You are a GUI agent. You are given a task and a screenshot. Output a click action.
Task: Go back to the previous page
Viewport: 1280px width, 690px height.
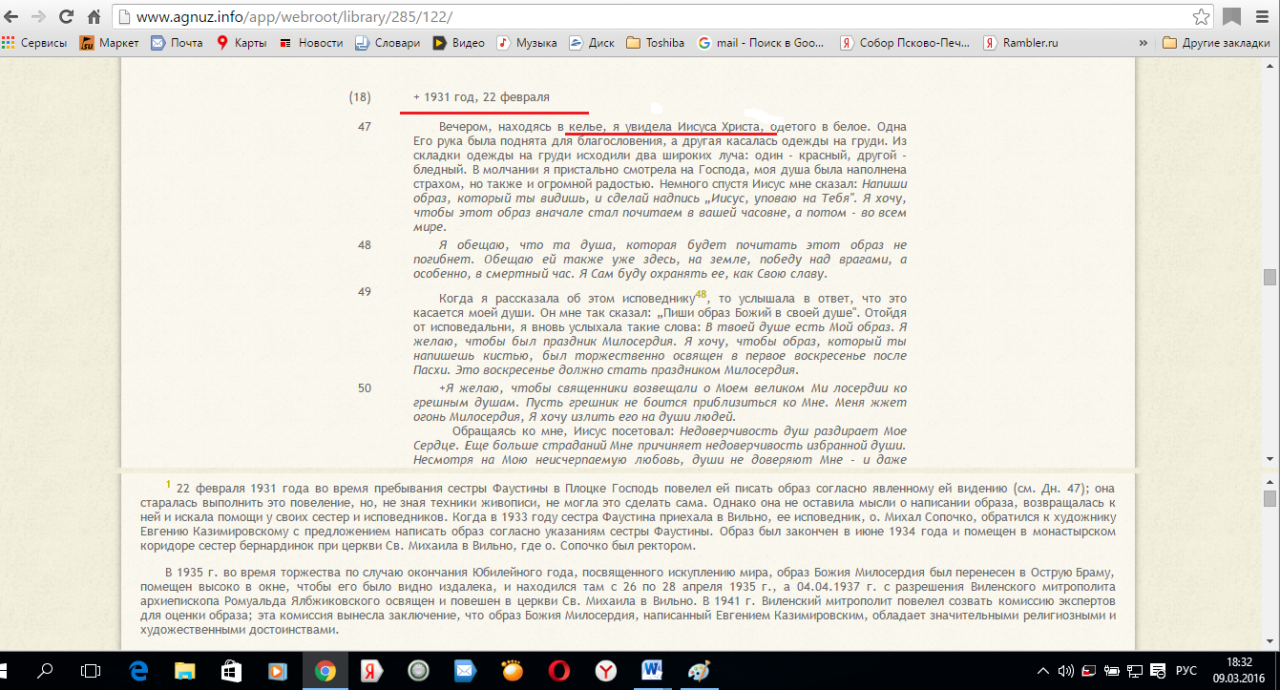tap(12, 17)
